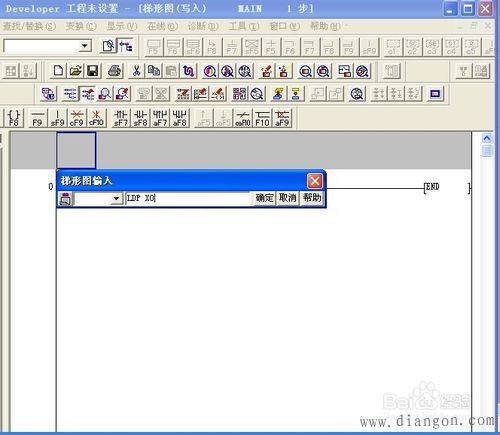
Task: Click the 取消 button
Action: point(288,198)
